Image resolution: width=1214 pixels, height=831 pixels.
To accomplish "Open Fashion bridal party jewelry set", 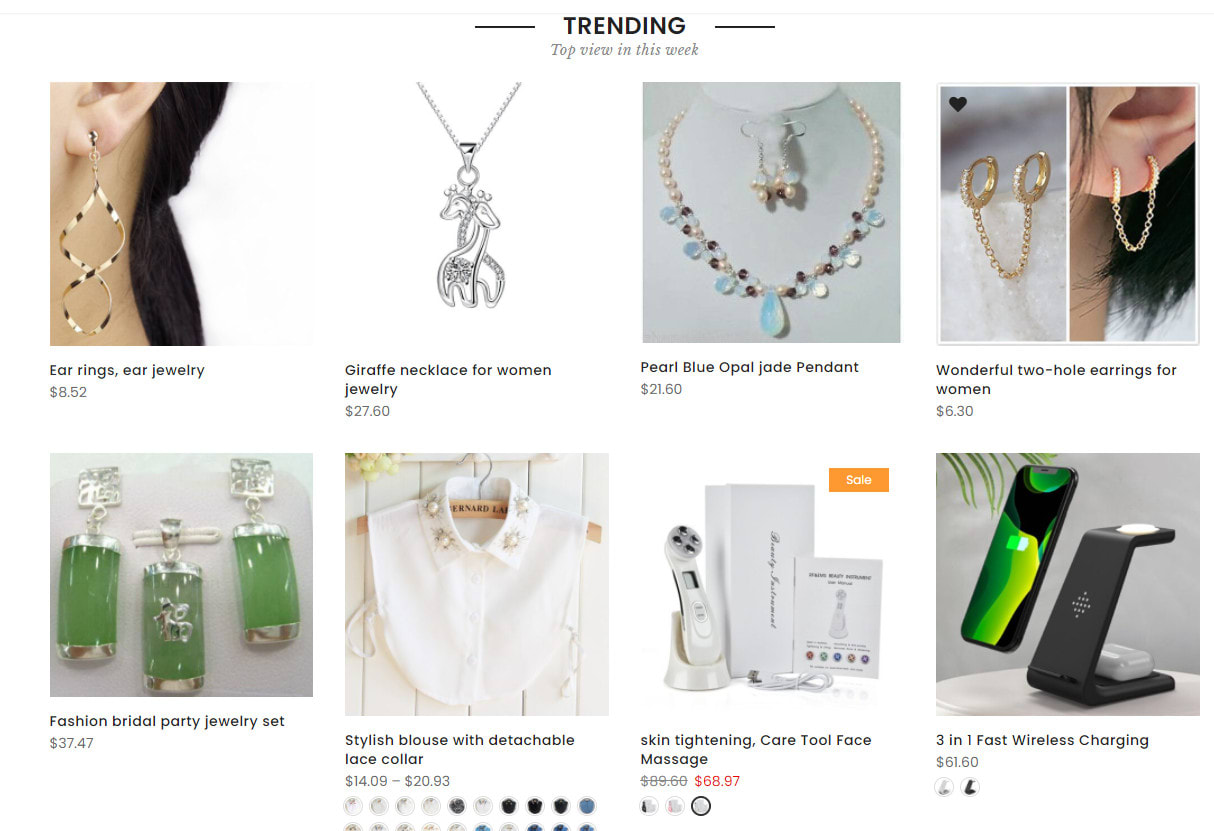I will [168, 721].
